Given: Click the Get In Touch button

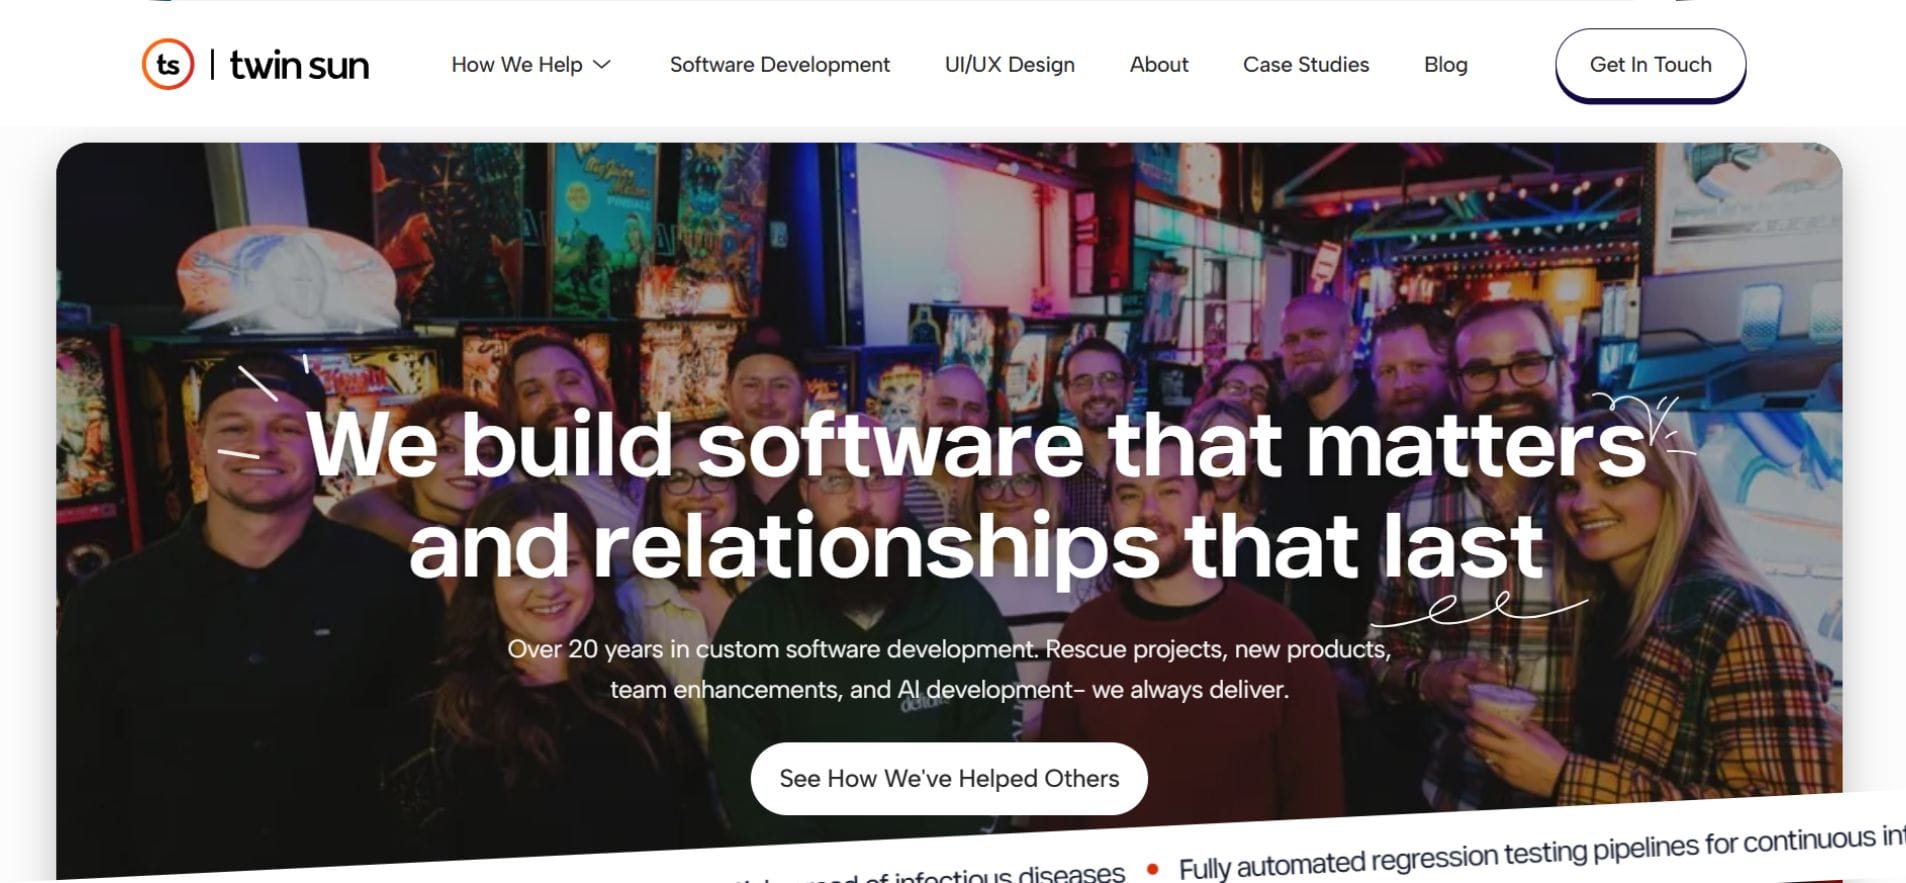Looking at the screenshot, I should point(1651,65).
